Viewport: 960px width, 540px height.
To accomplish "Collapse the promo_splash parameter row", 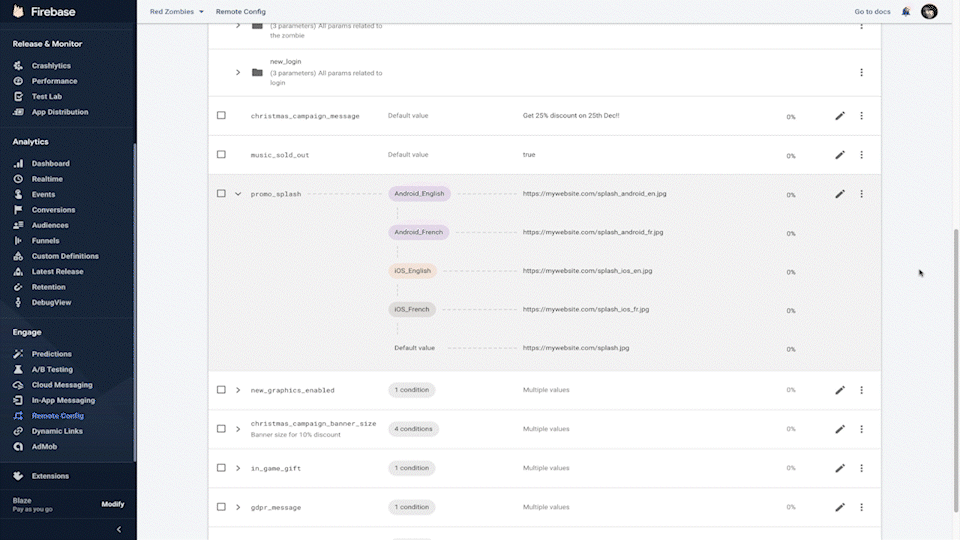I will [238, 194].
